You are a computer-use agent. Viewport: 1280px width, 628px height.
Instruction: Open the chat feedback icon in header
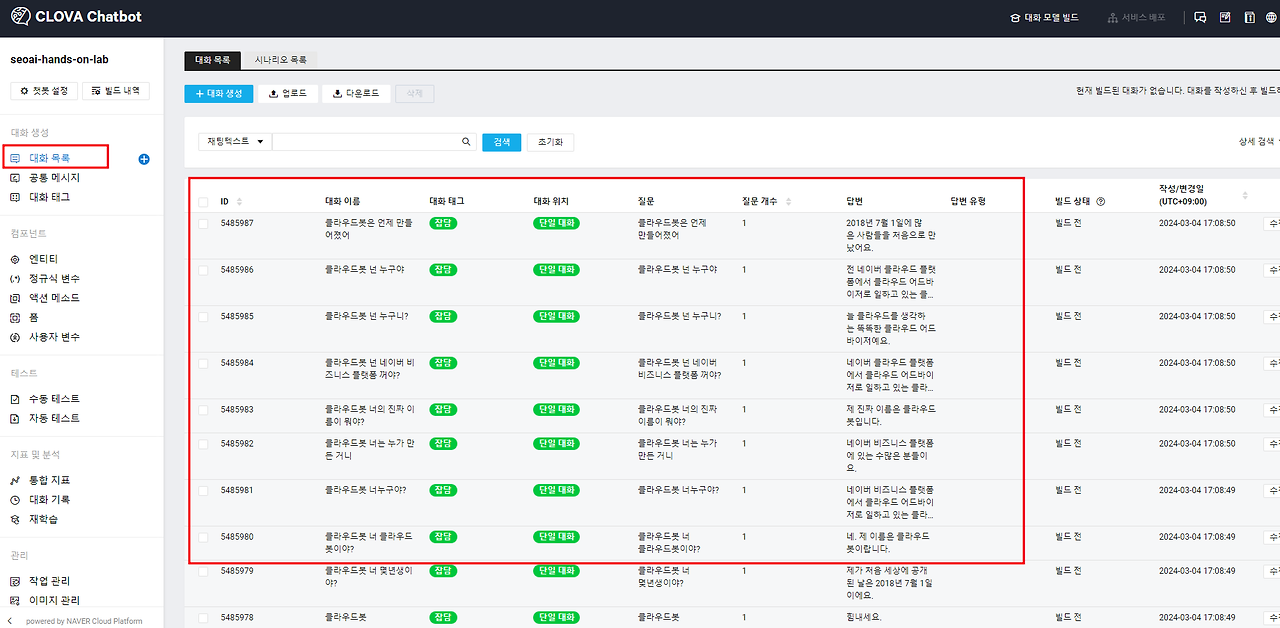click(1200, 18)
